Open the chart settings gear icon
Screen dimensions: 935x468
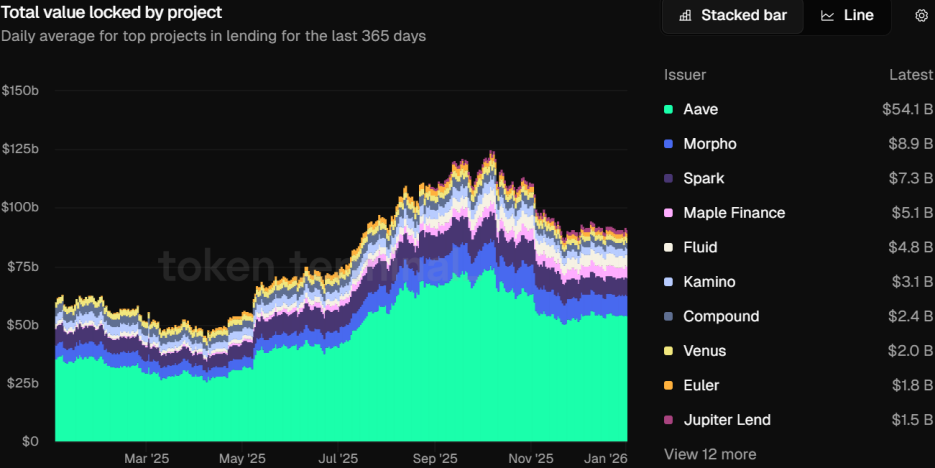pos(921,15)
